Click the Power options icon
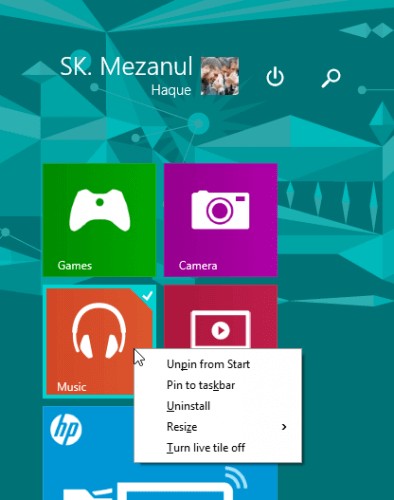Image resolution: width=394 pixels, height=500 pixels. (275, 77)
